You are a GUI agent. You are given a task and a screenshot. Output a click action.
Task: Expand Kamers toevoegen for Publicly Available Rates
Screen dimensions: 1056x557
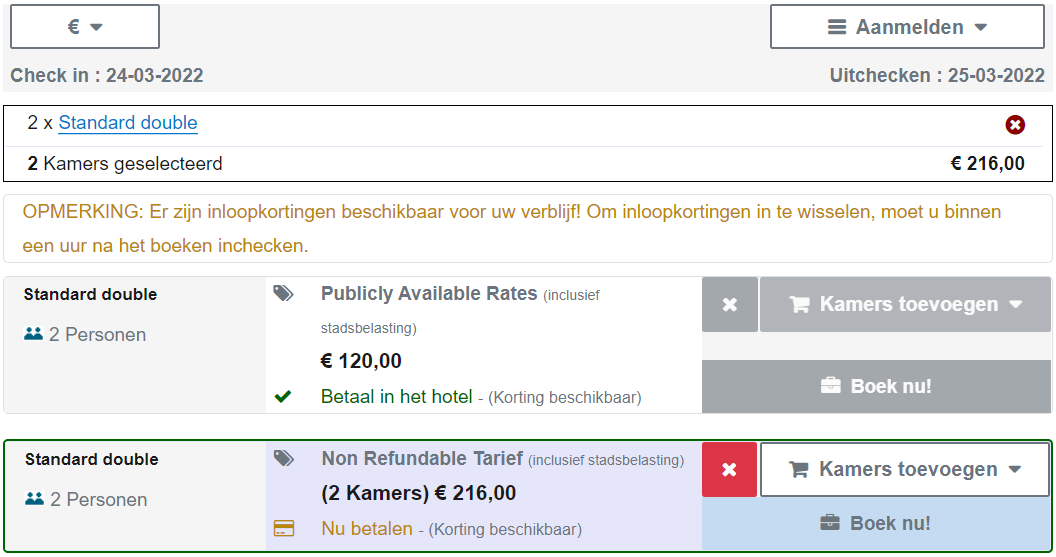pyautogui.click(x=906, y=305)
